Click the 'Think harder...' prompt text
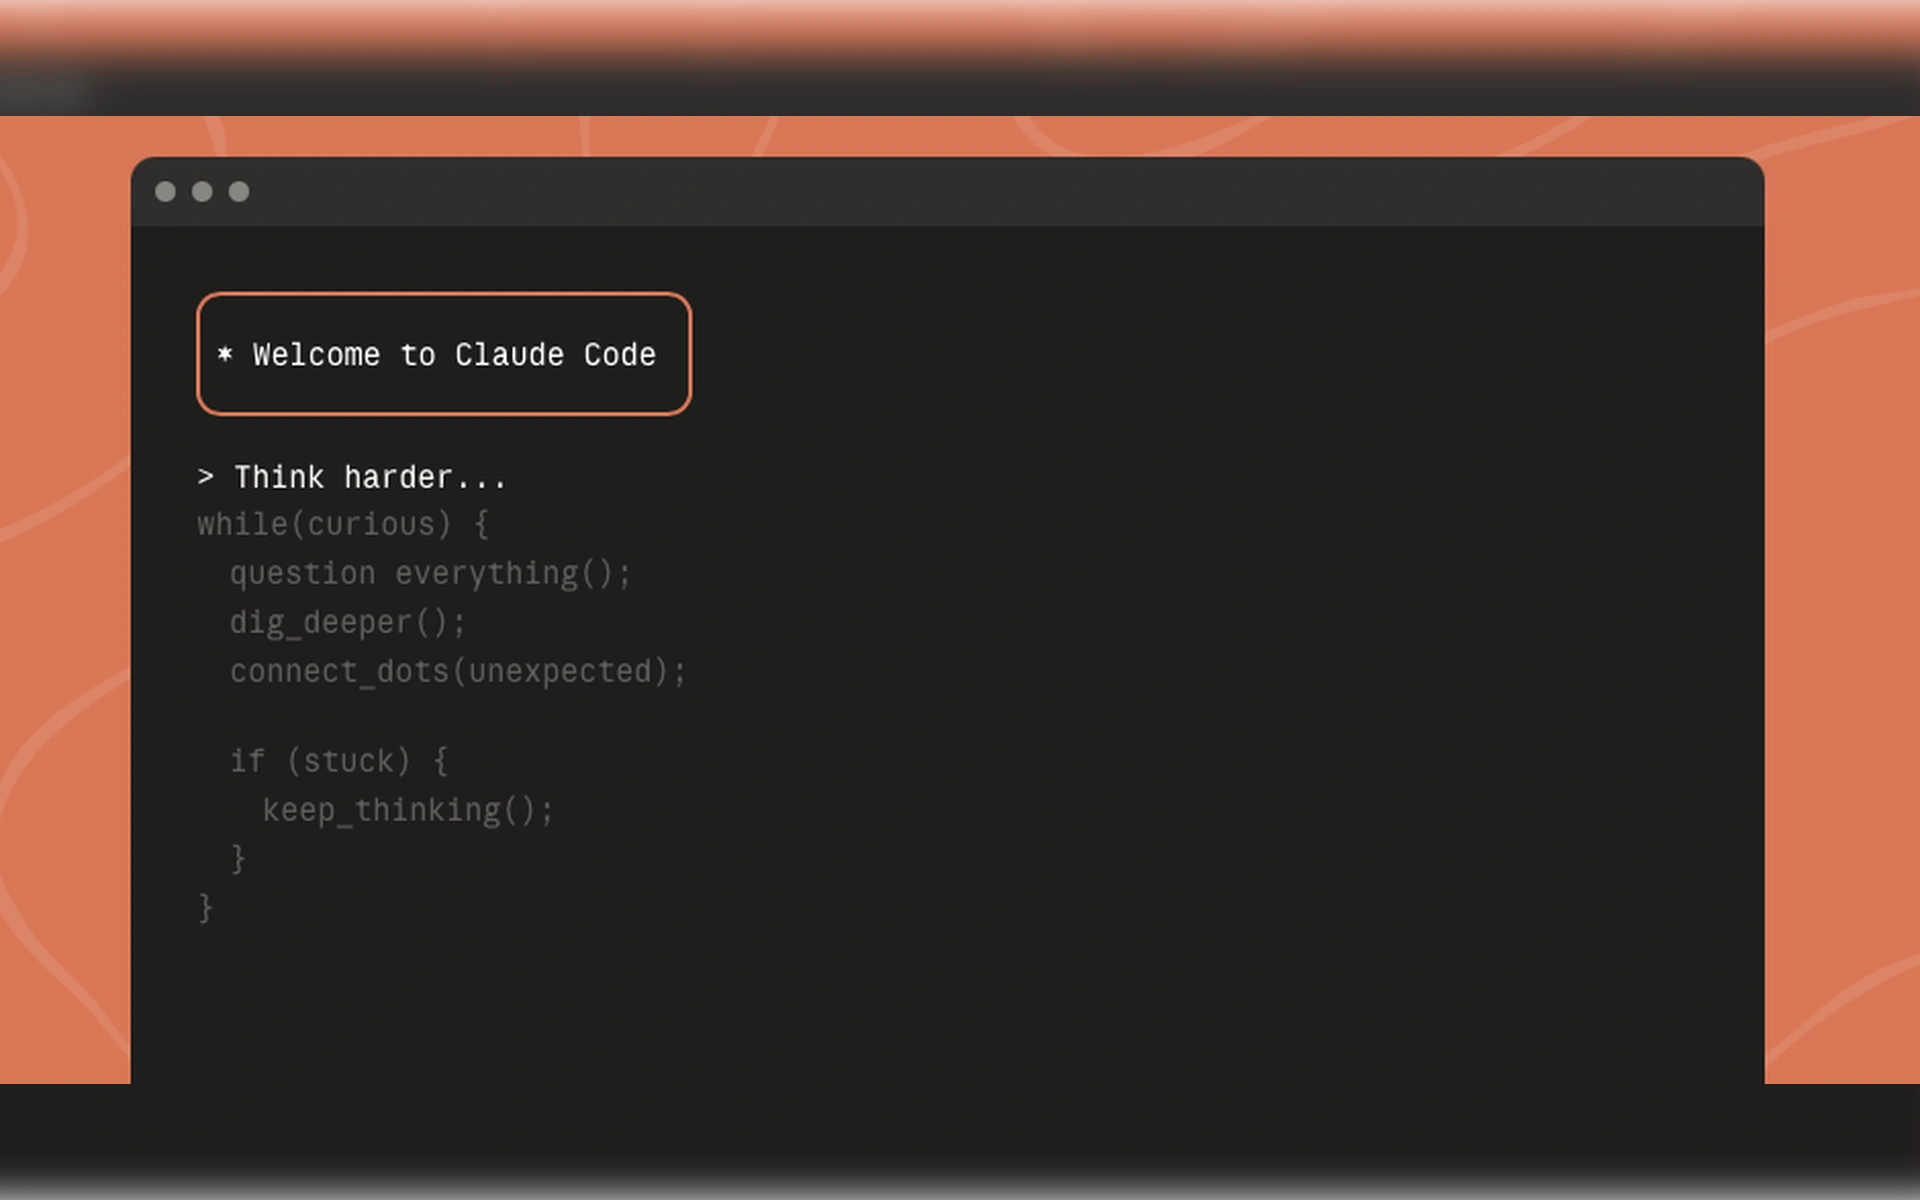The height and width of the screenshot is (1200, 1920). (x=370, y=477)
